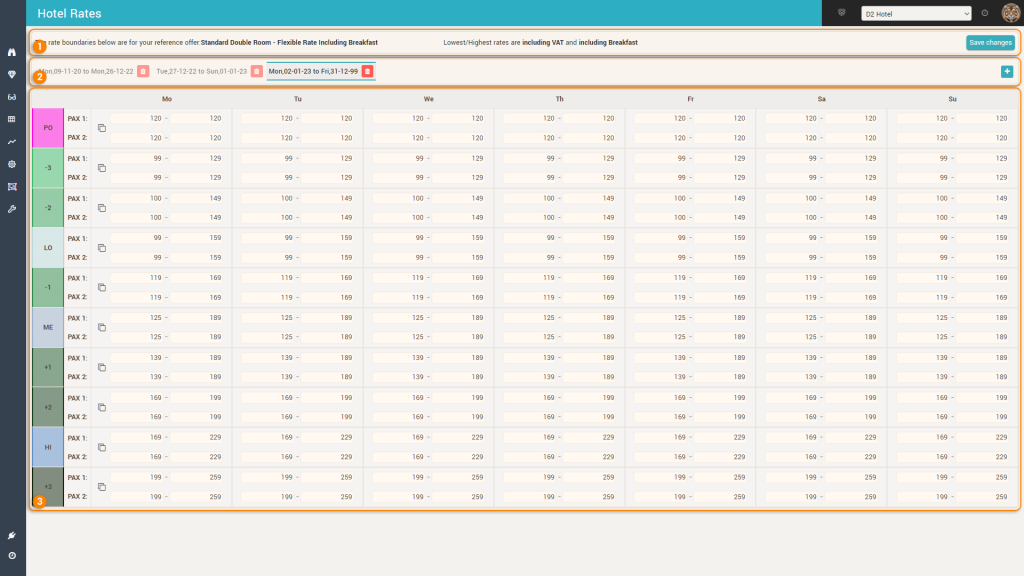Copy rates for the +1 row
Image resolution: width=1024 pixels, height=576 pixels.
click(102, 367)
